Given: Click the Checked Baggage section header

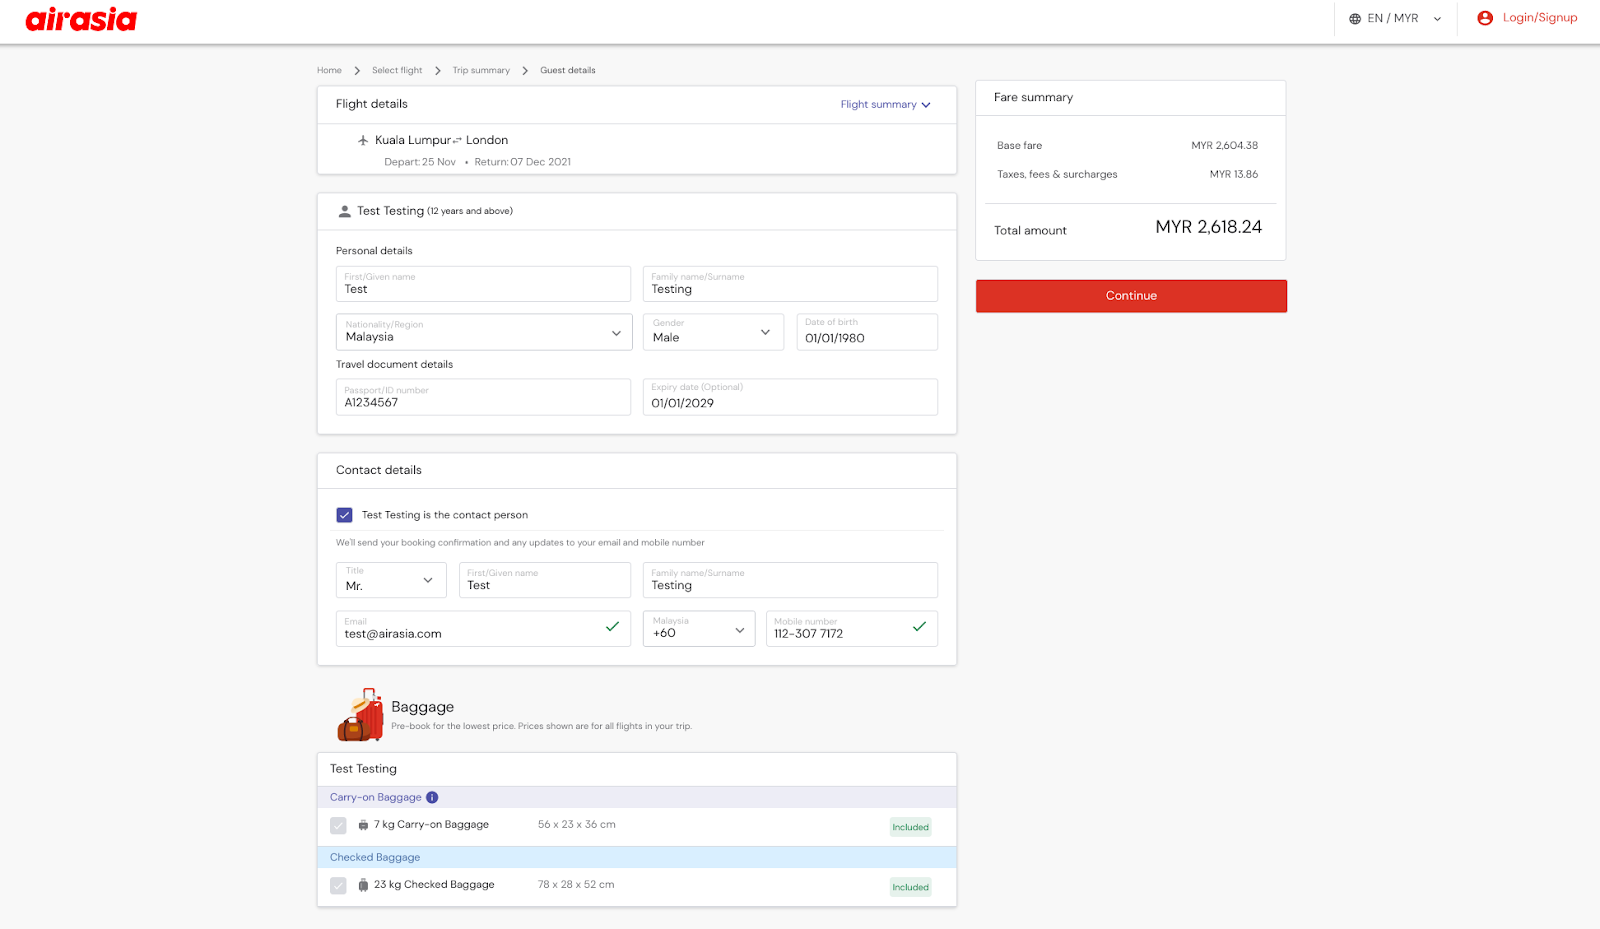Looking at the screenshot, I should [637, 858].
